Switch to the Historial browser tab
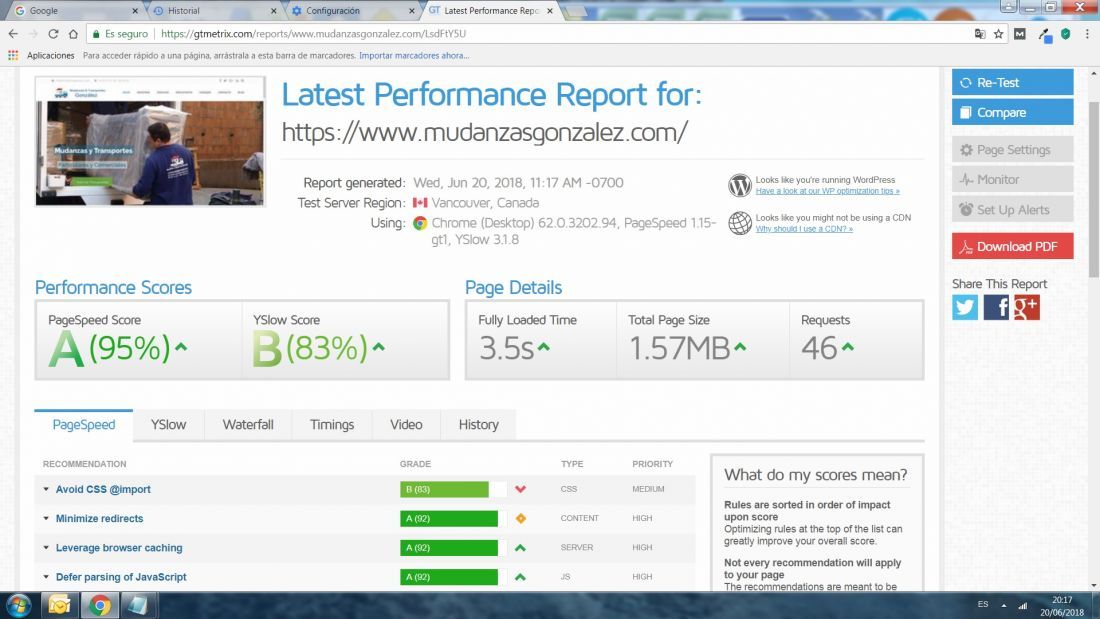Image resolution: width=1100 pixels, height=619 pixels. tap(215, 11)
